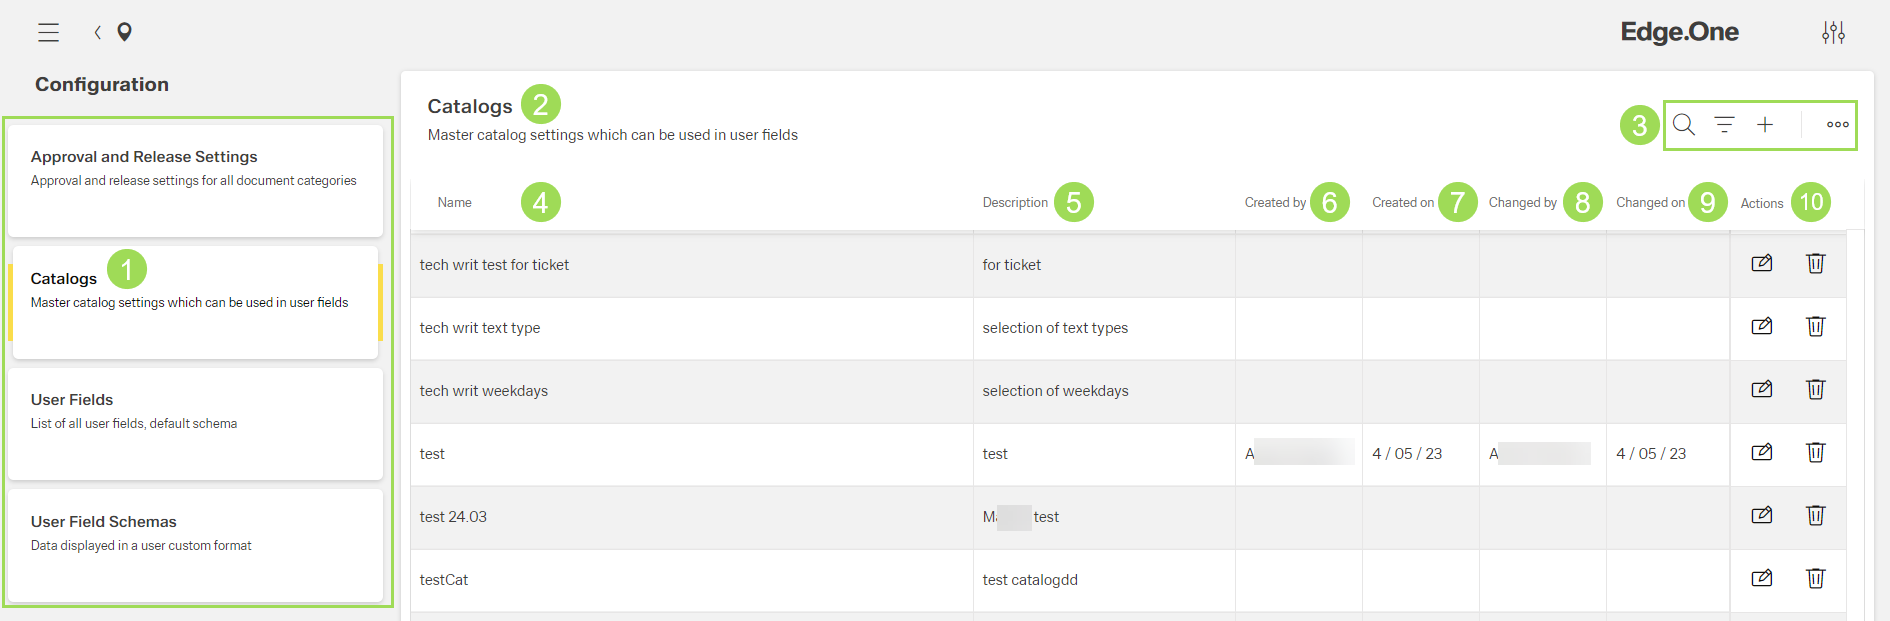Sort table by Created on column
The width and height of the screenshot is (1890, 621).
(1402, 203)
